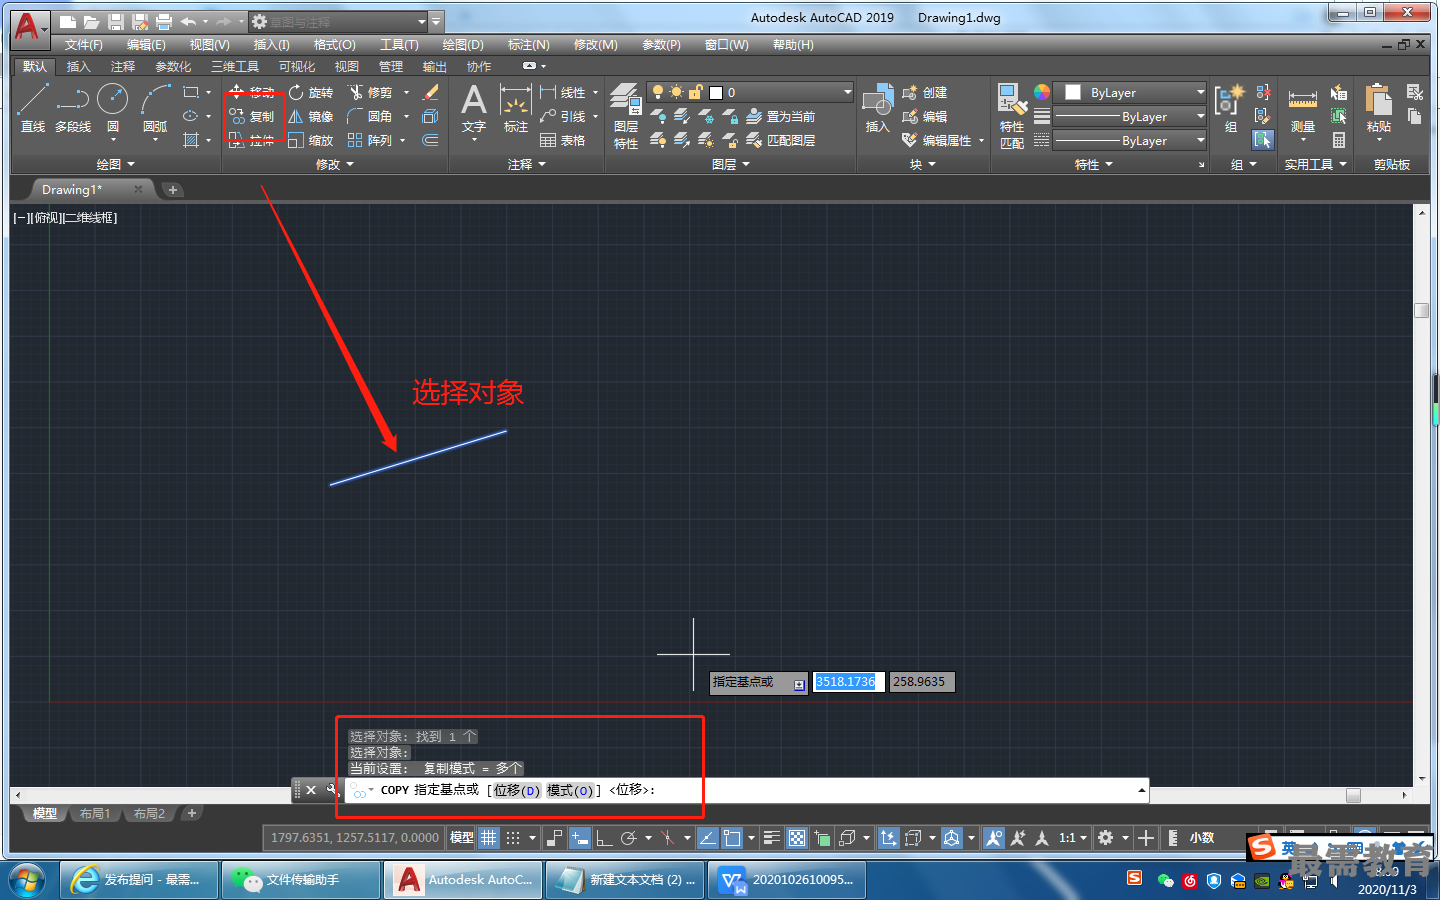Image resolution: width=1440 pixels, height=900 pixels.
Task: Switch to the Layout1 (布局1) tab
Action: pyautogui.click(x=95, y=814)
